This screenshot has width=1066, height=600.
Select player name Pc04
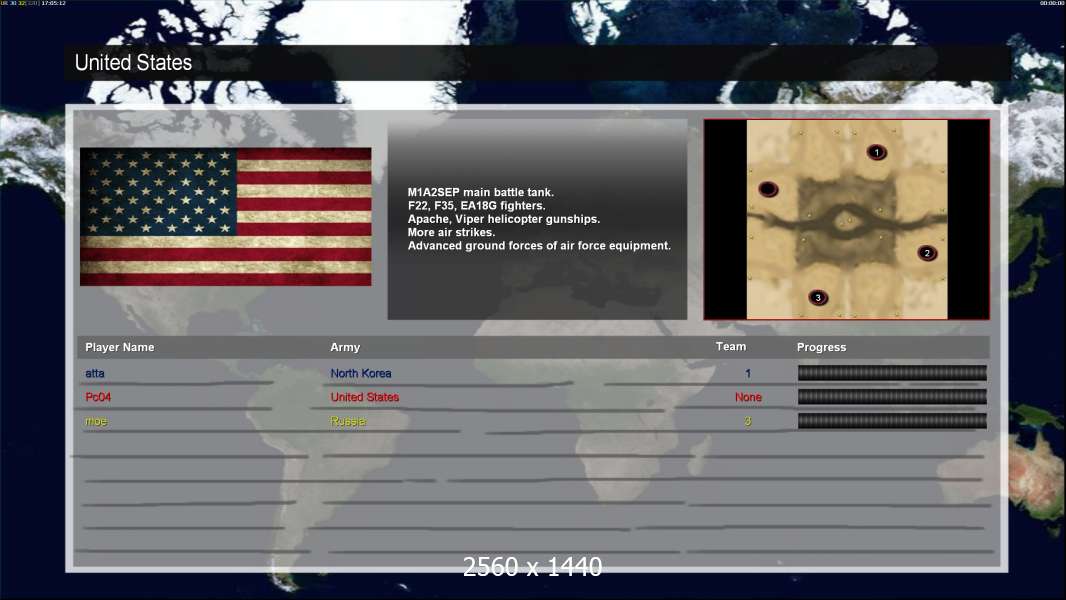click(x=98, y=397)
